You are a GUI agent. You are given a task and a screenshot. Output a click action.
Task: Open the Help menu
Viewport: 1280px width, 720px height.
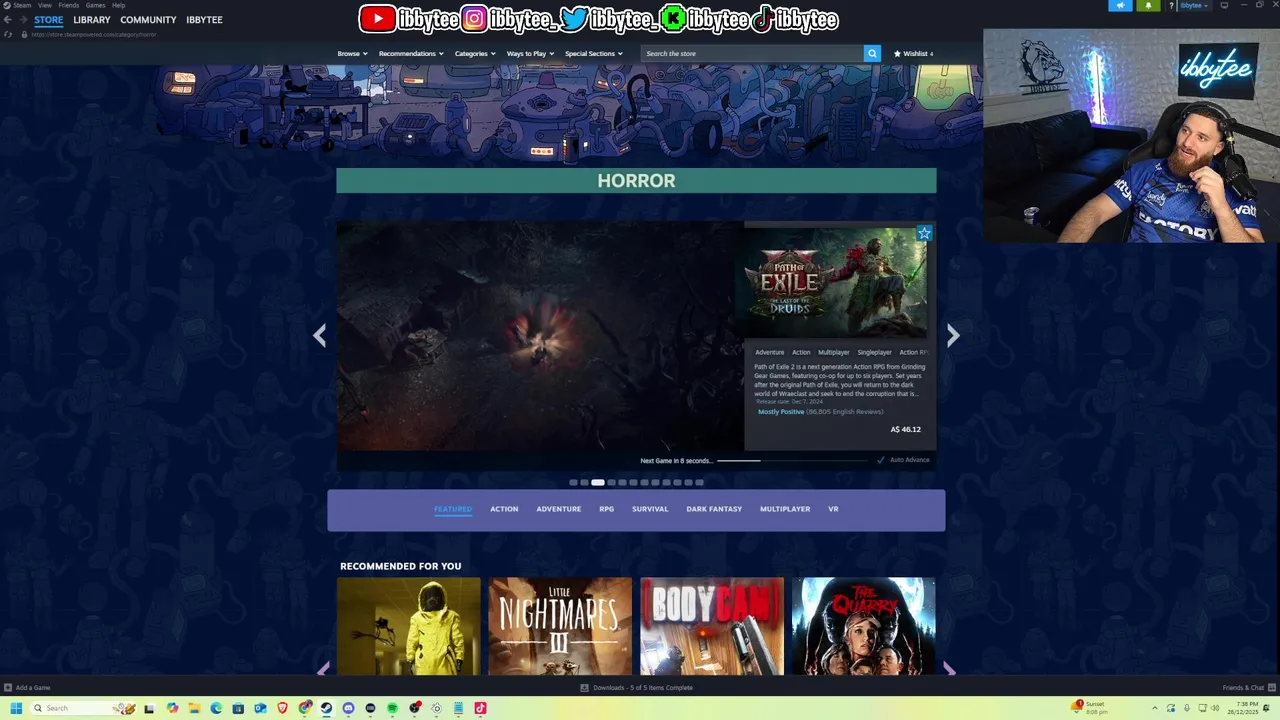pos(118,5)
